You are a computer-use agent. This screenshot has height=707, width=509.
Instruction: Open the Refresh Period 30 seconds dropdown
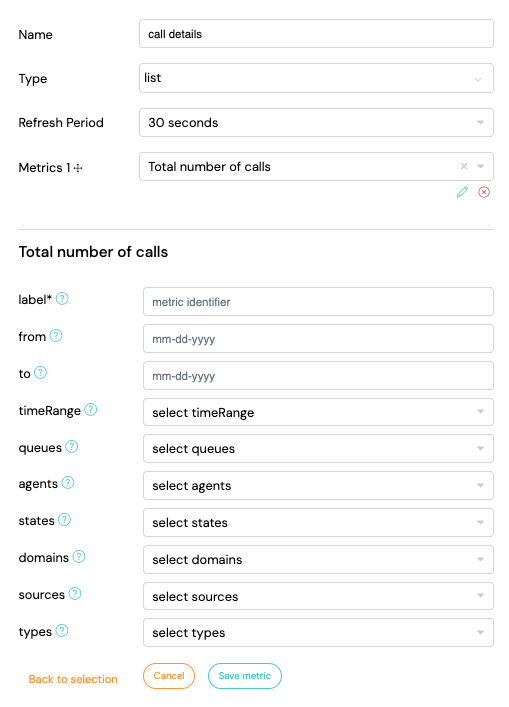pyautogui.click(x=316, y=122)
